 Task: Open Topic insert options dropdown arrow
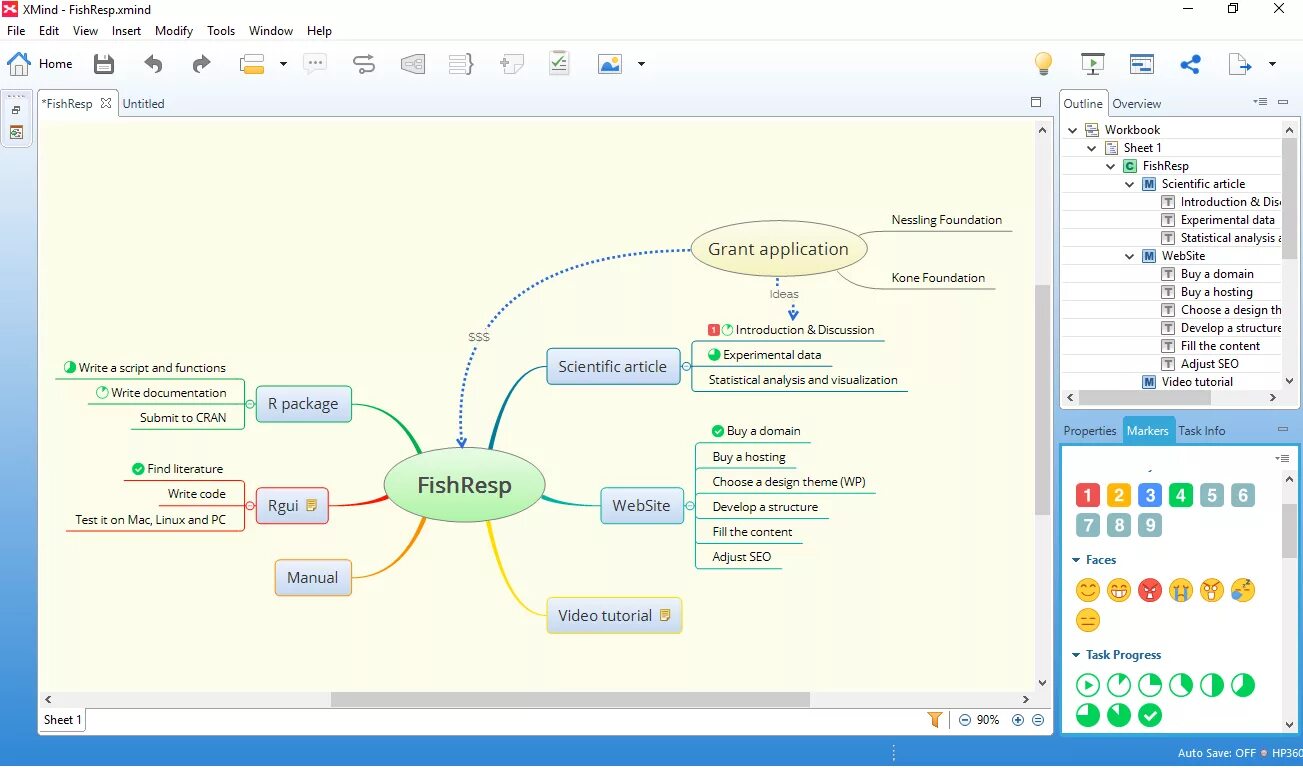pos(283,64)
